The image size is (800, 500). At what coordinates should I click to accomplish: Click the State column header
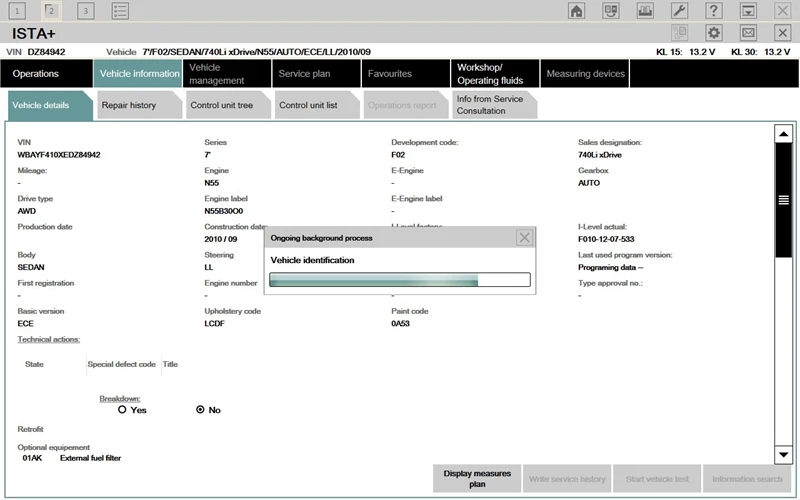pos(34,364)
